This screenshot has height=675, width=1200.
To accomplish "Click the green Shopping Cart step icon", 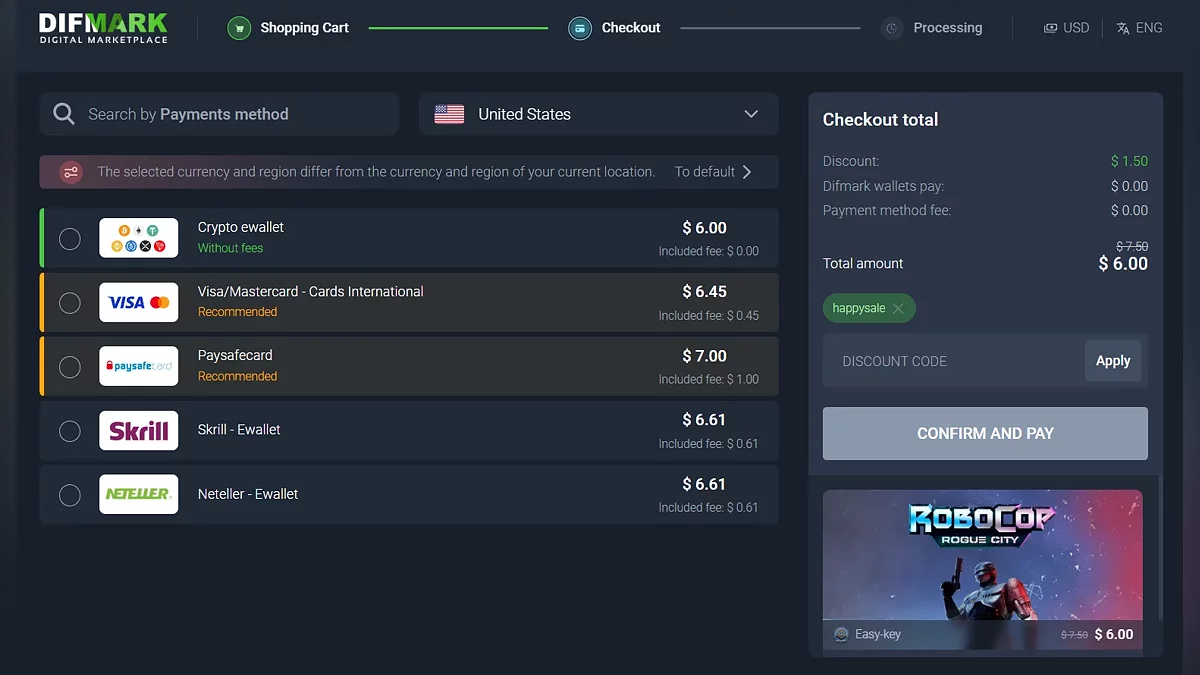I will tap(238, 28).
